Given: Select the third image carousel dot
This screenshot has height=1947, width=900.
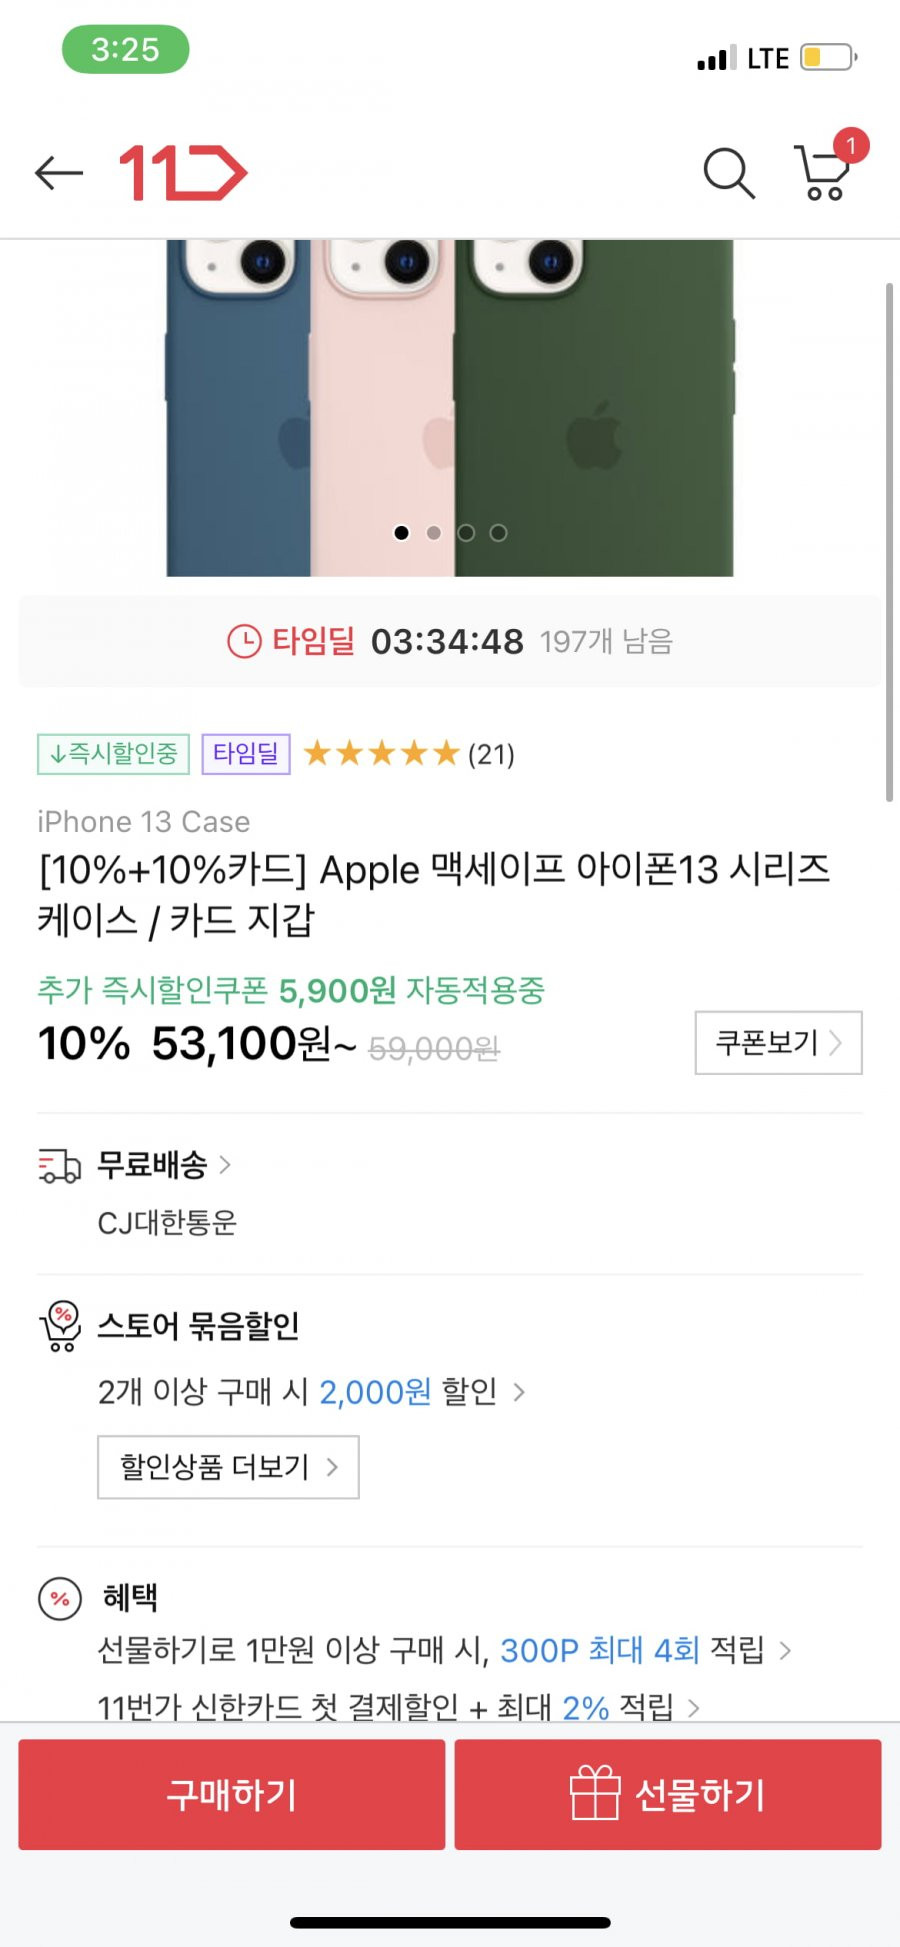Looking at the screenshot, I should (x=466, y=533).
